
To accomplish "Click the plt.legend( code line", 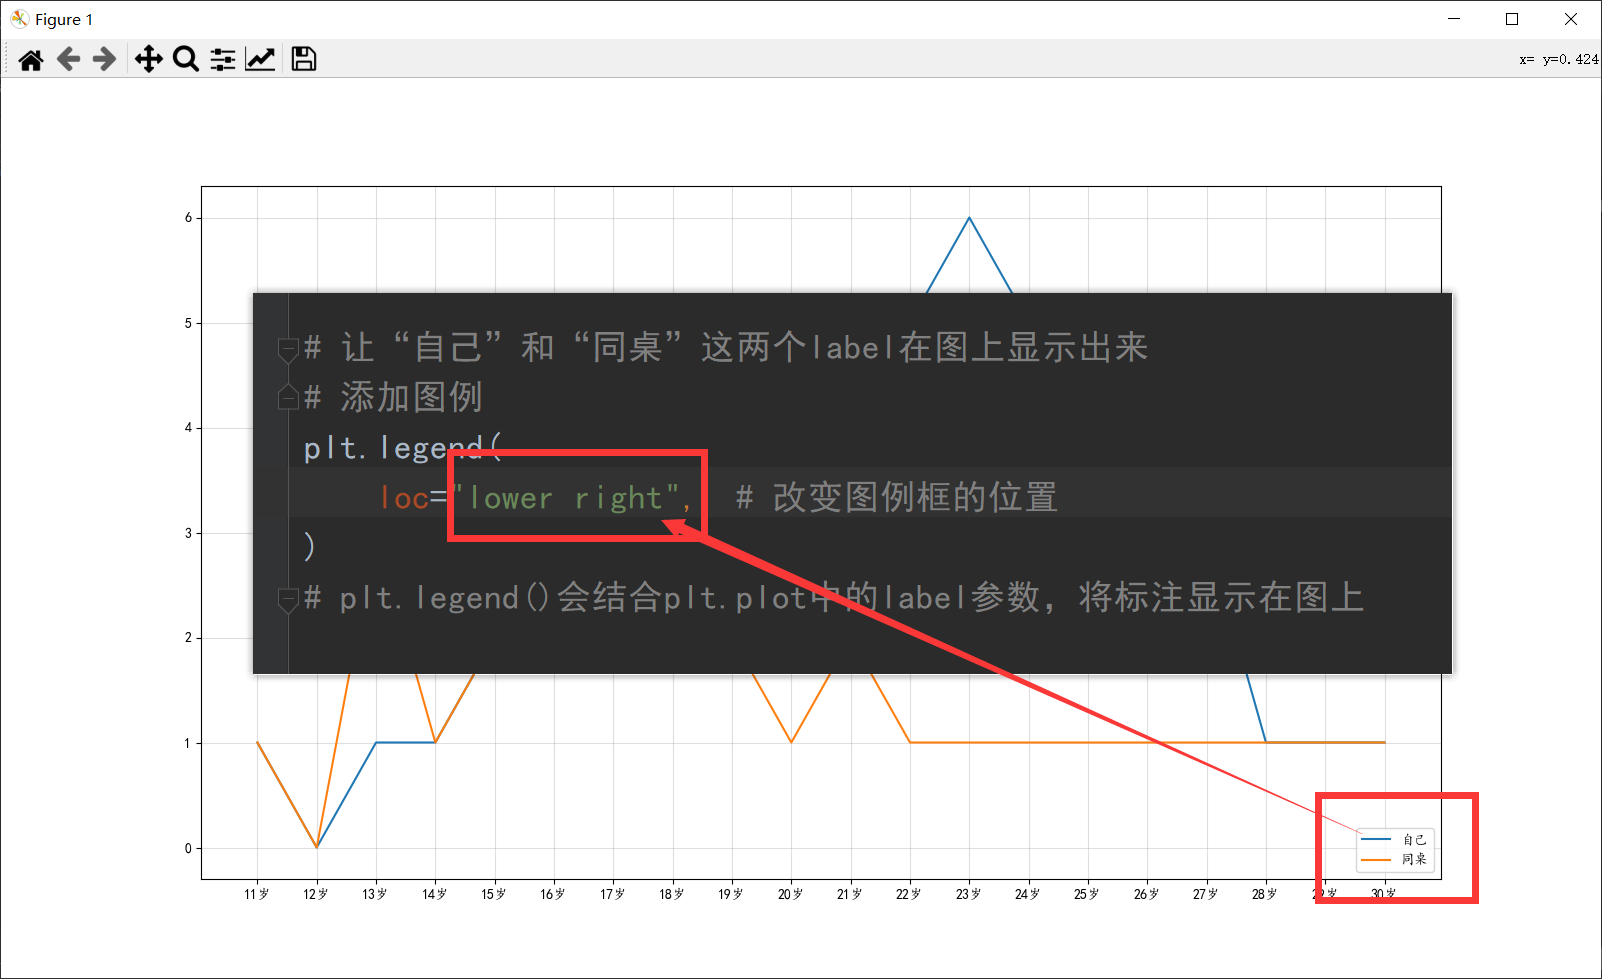I will pyautogui.click(x=403, y=448).
